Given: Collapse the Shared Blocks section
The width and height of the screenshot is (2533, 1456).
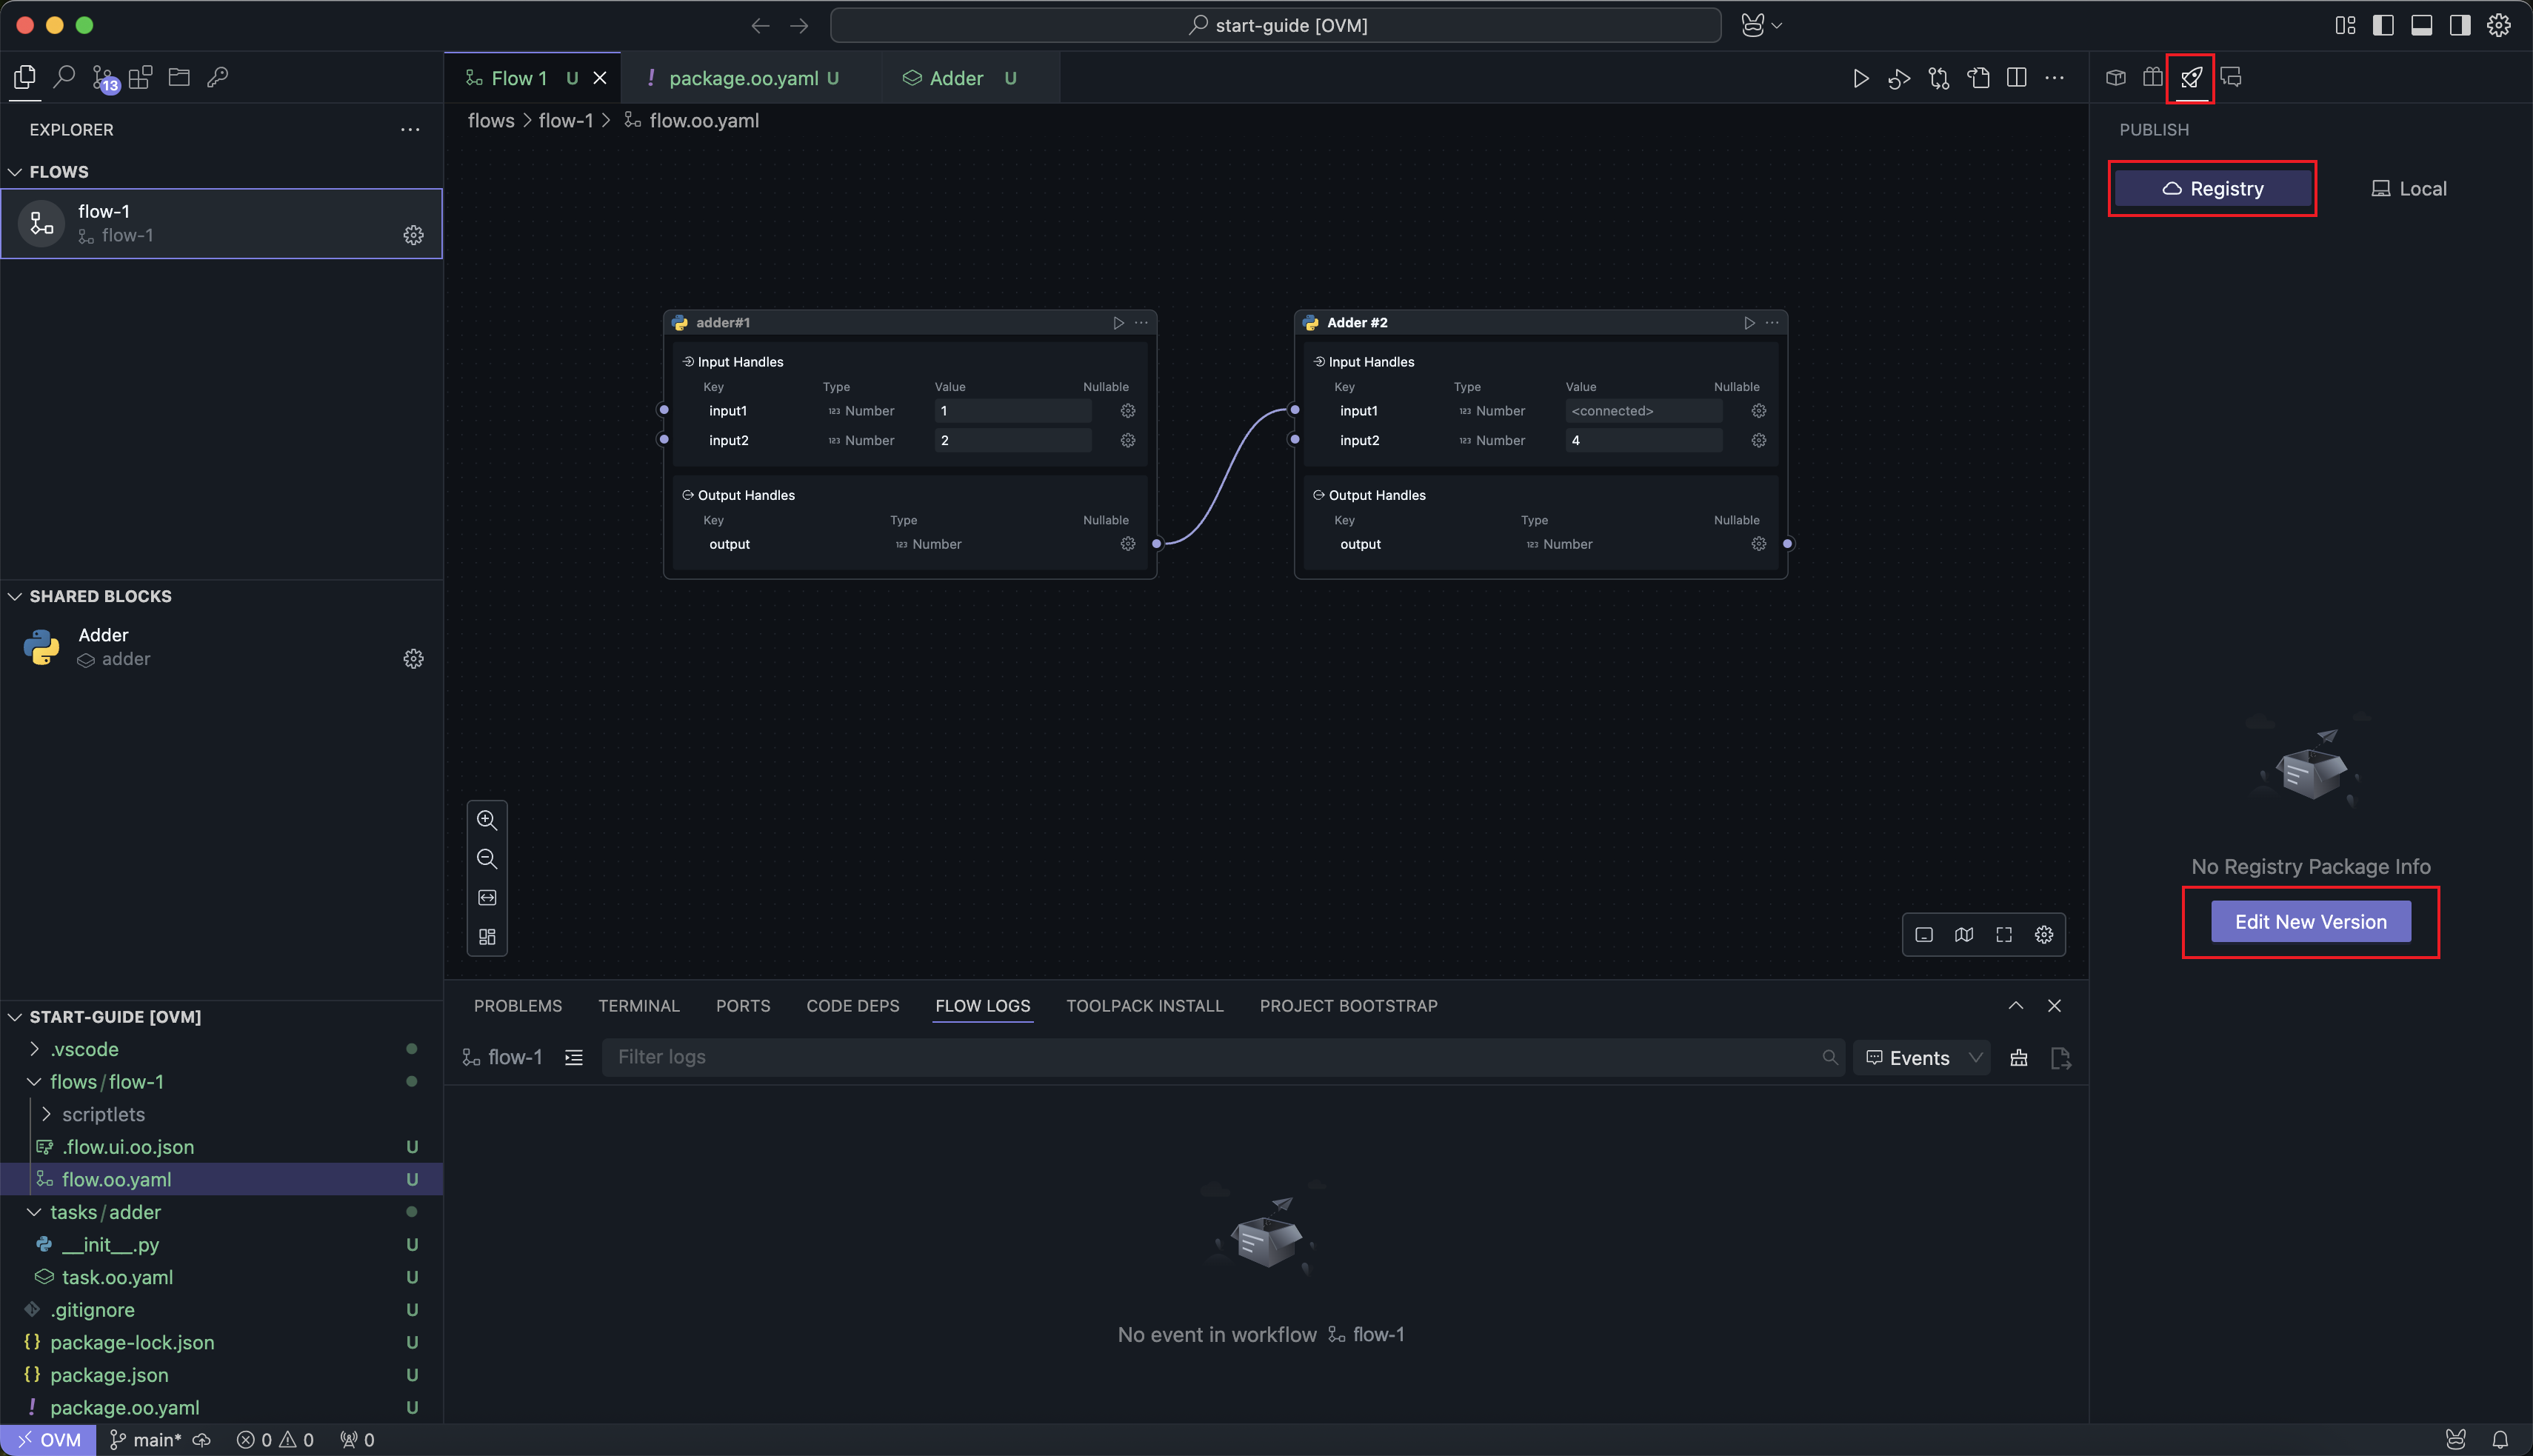Looking at the screenshot, I should click(15, 596).
